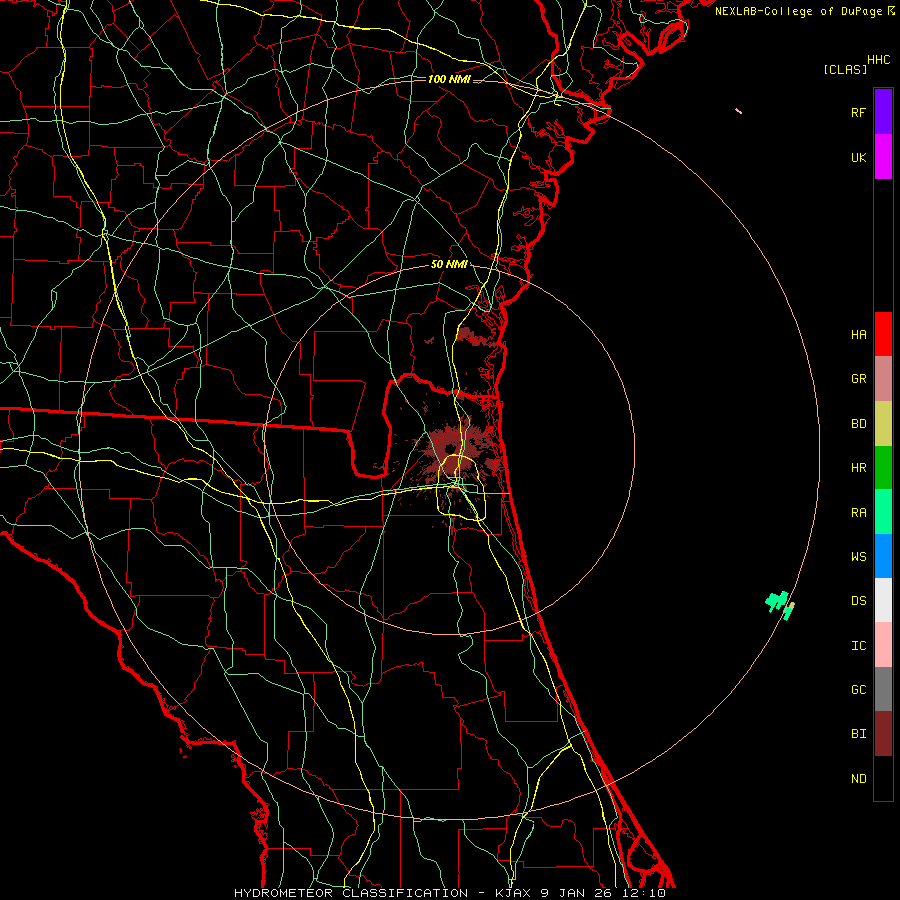Image resolution: width=900 pixels, height=900 pixels.
Task: Click the HR legend label
Action: (x=858, y=468)
